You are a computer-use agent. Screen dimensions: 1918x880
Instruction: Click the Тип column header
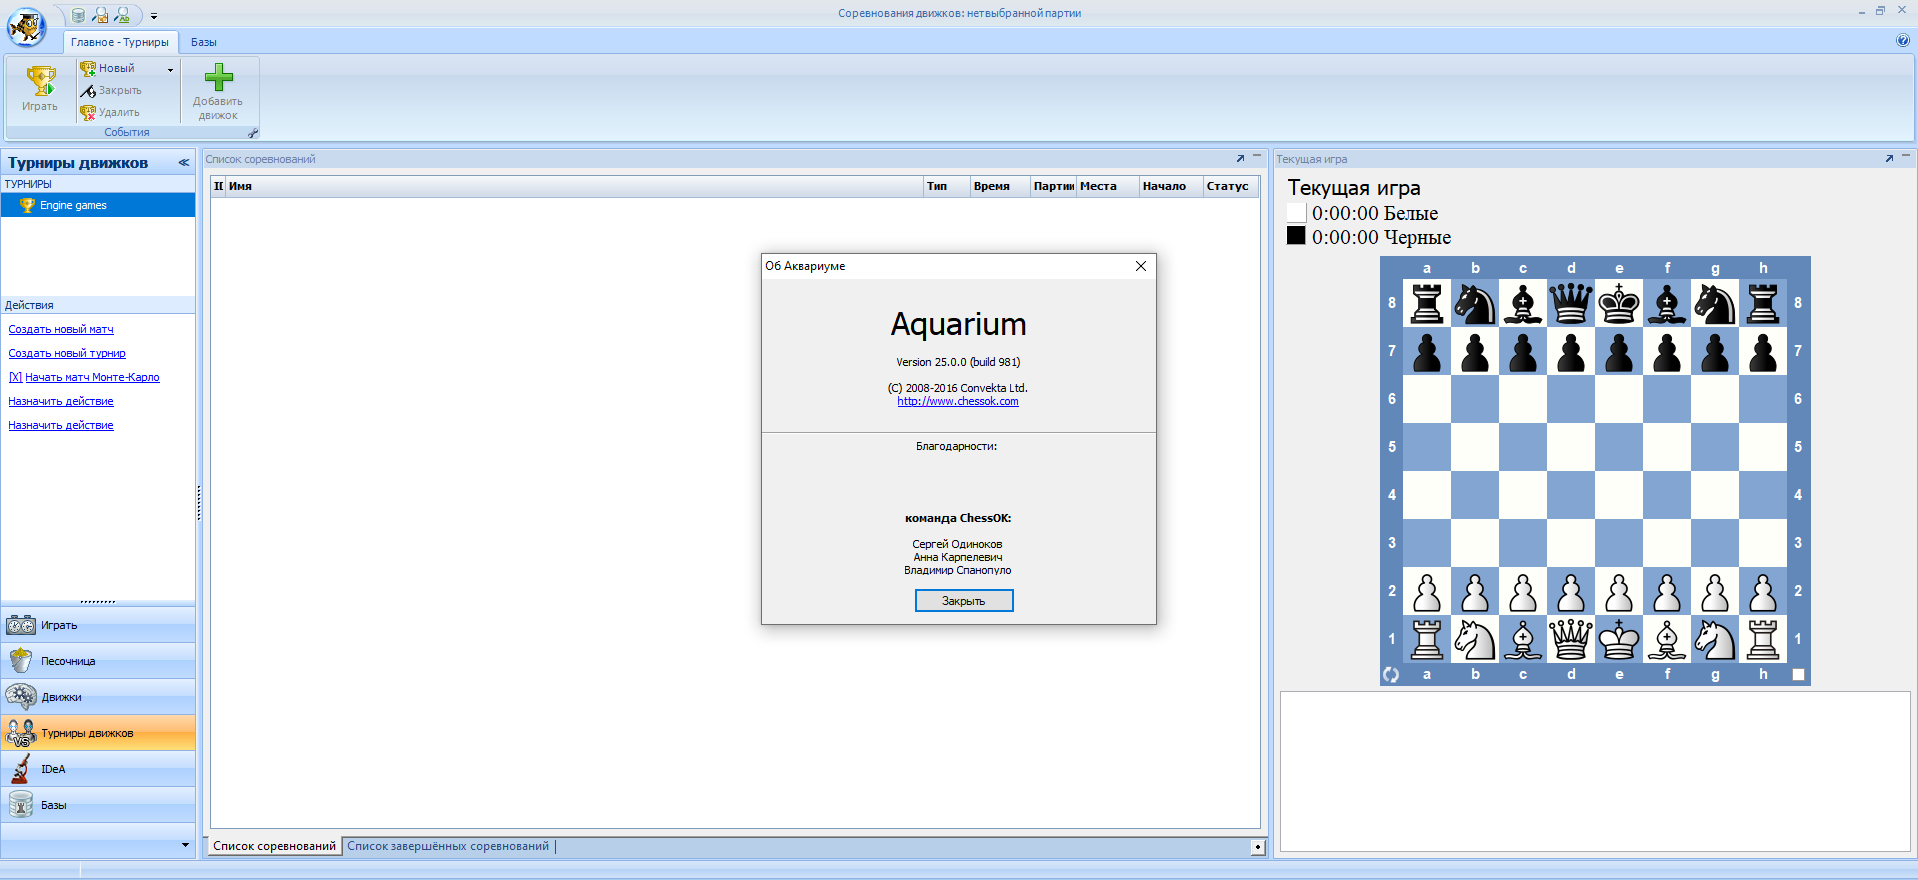(x=947, y=186)
